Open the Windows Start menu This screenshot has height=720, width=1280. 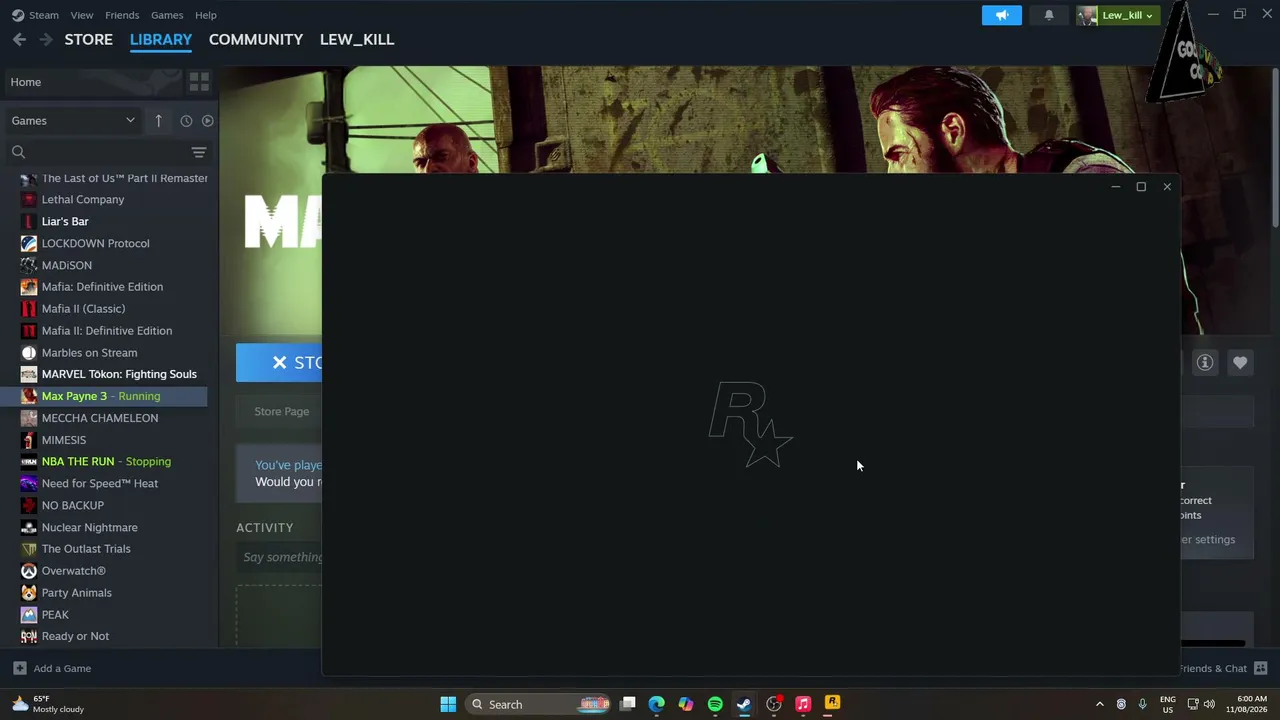coord(448,704)
